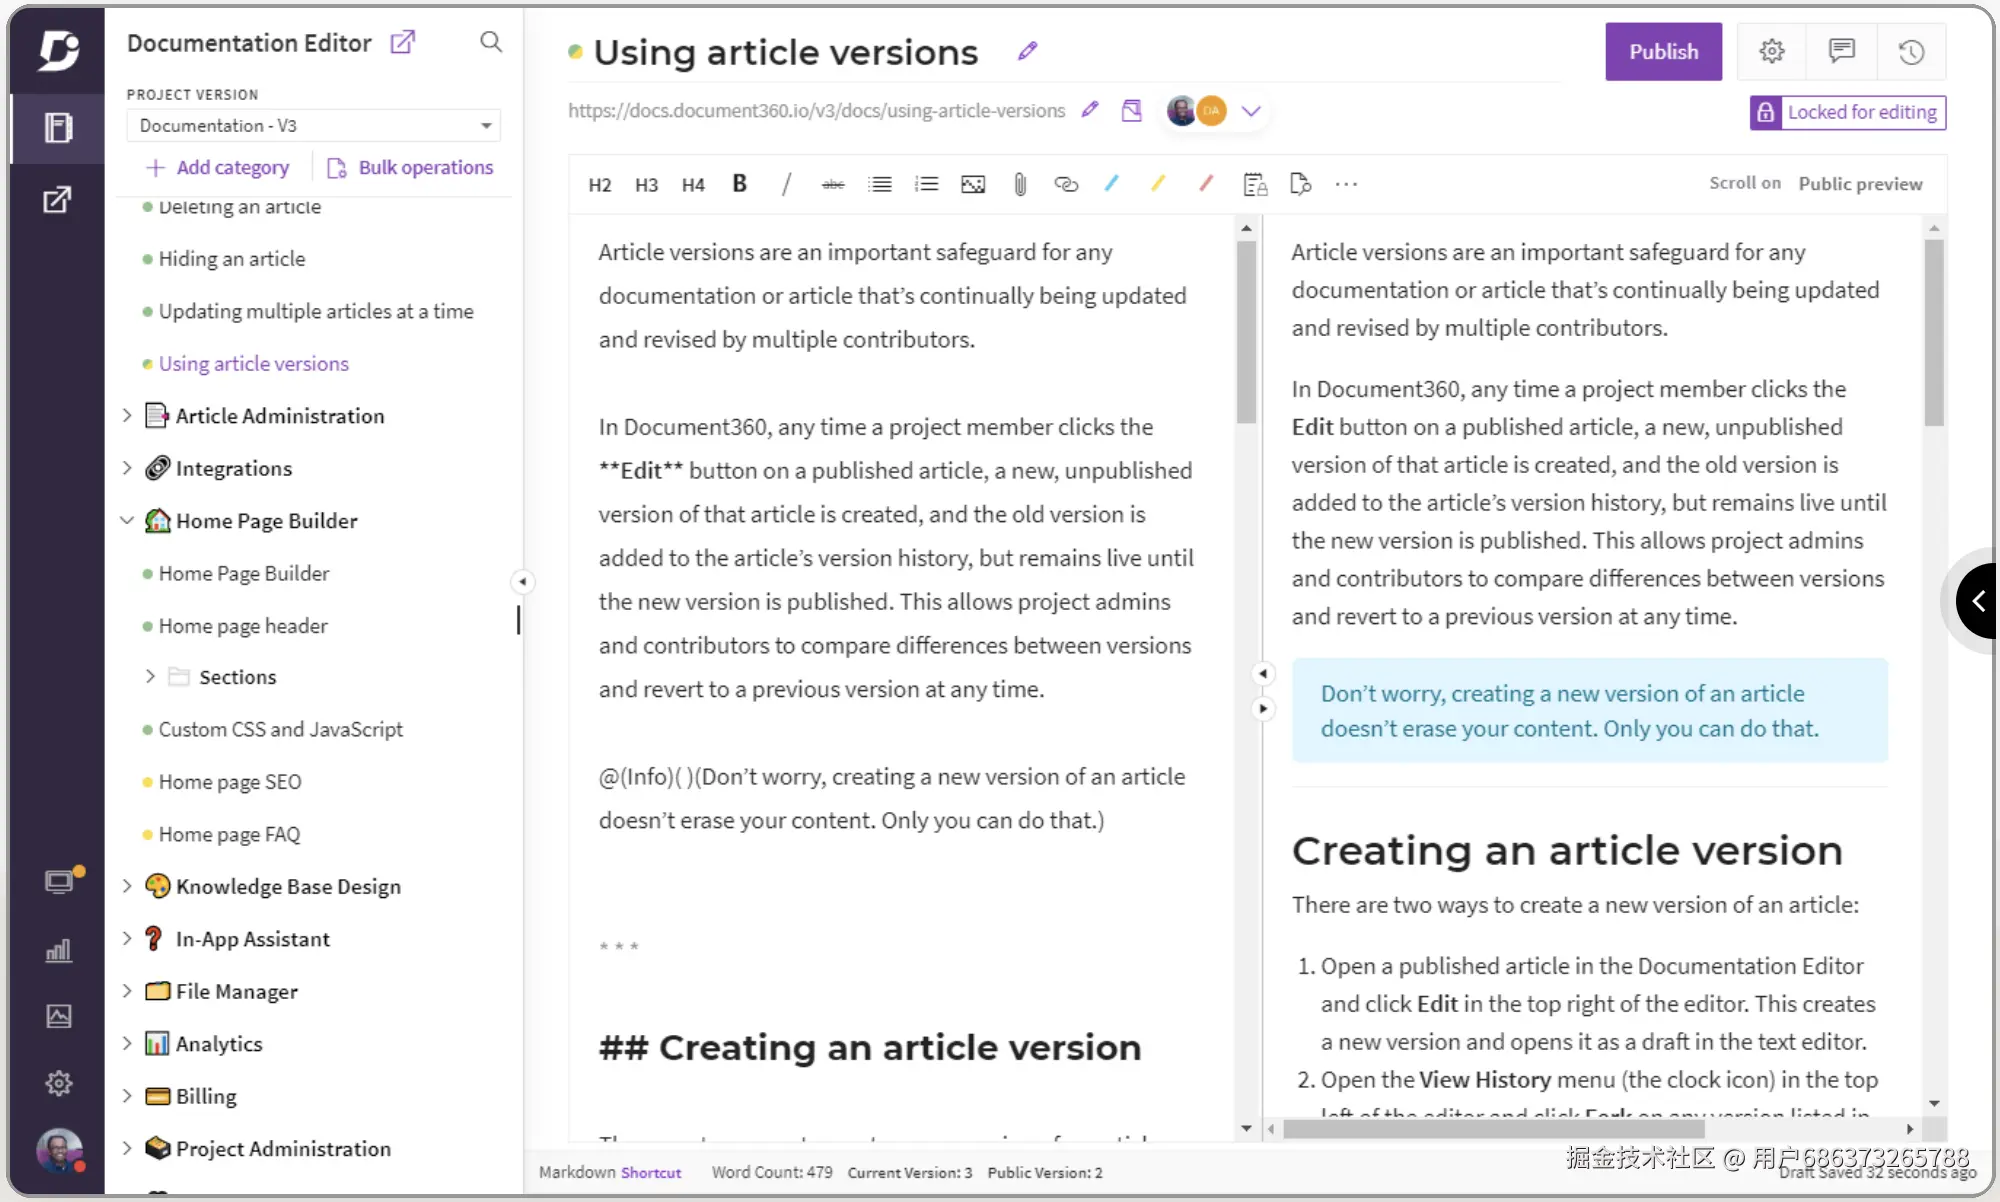The width and height of the screenshot is (2000, 1202).
Task: Toggle Scroll on sync option
Action: coord(1744,184)
